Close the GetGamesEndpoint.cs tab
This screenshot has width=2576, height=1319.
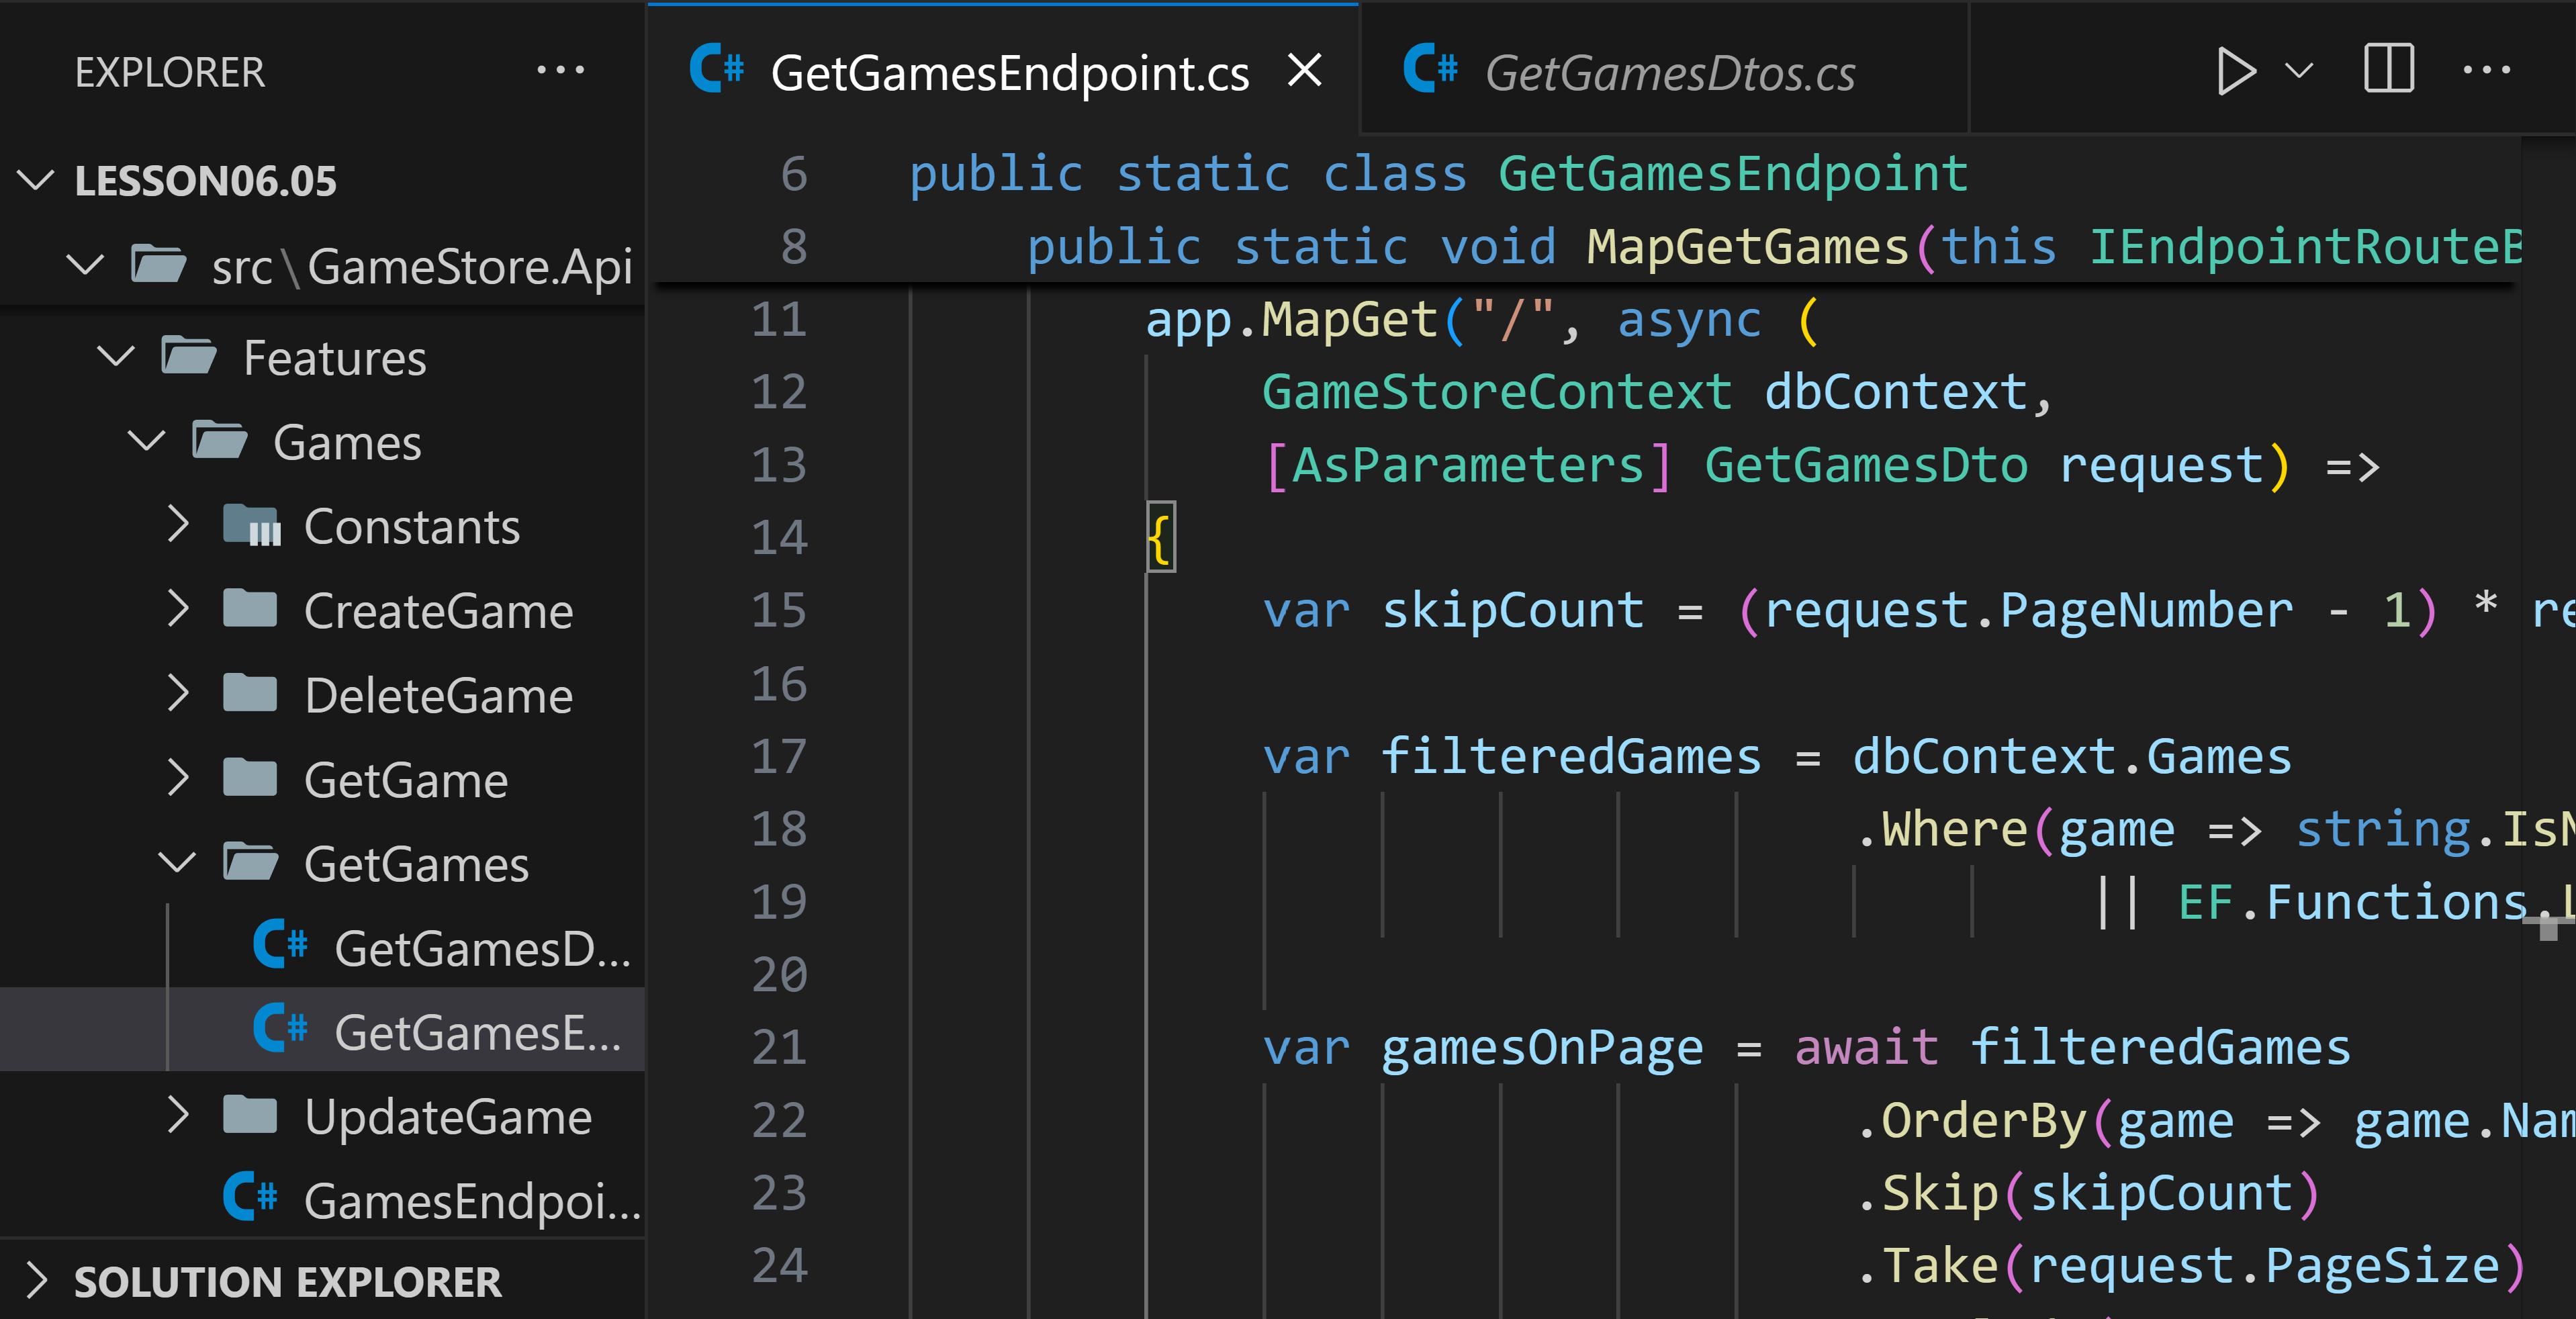(1305, 71)
